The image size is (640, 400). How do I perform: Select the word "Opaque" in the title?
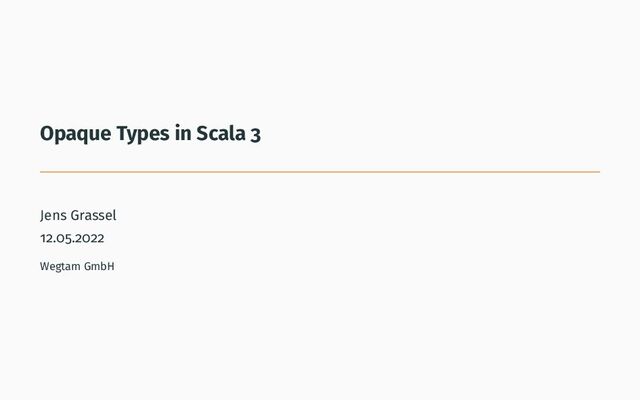coord(76,135)
